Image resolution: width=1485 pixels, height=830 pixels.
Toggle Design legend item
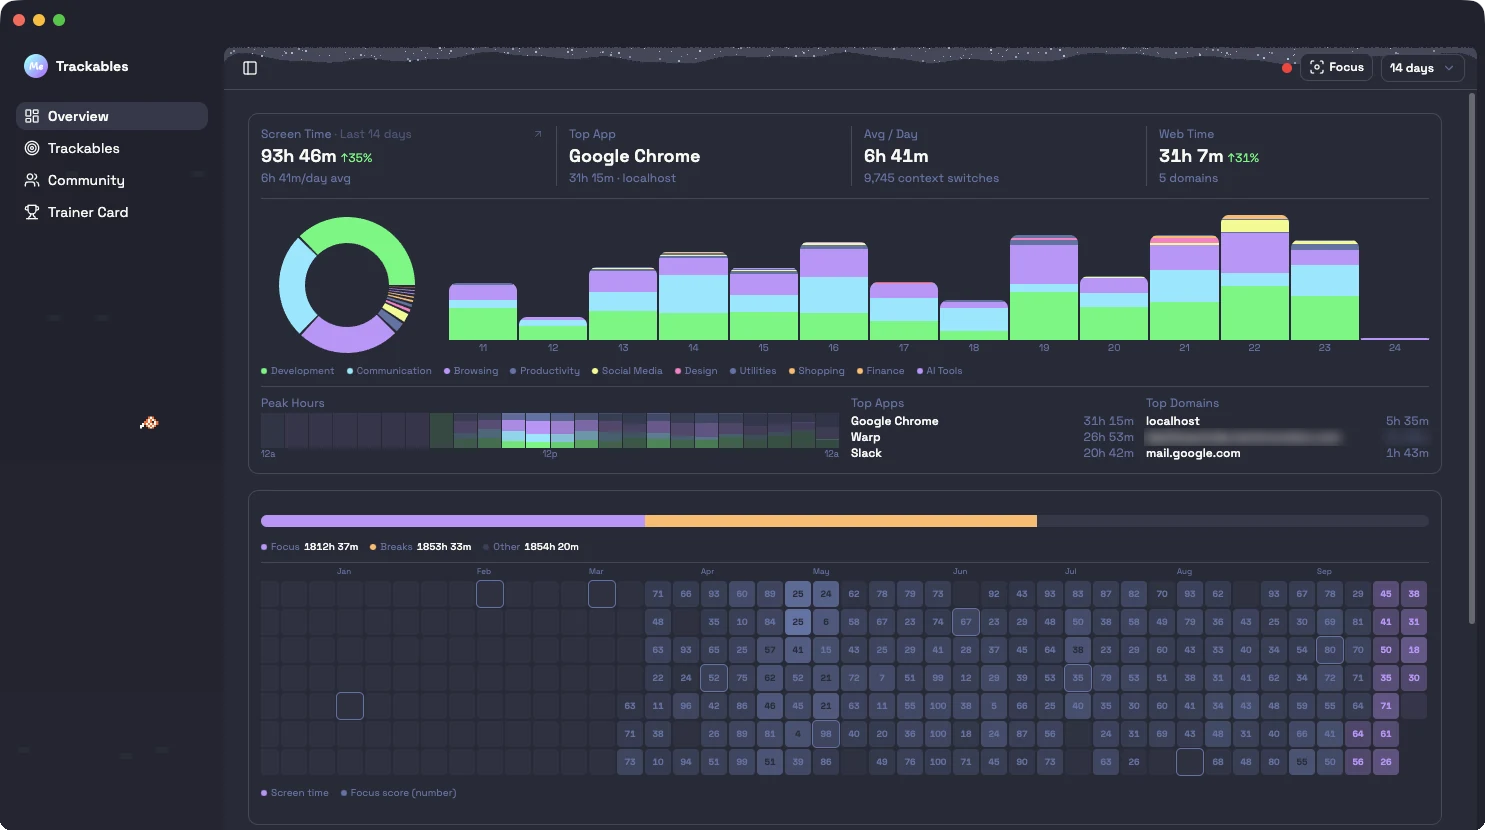pos(696,371)
